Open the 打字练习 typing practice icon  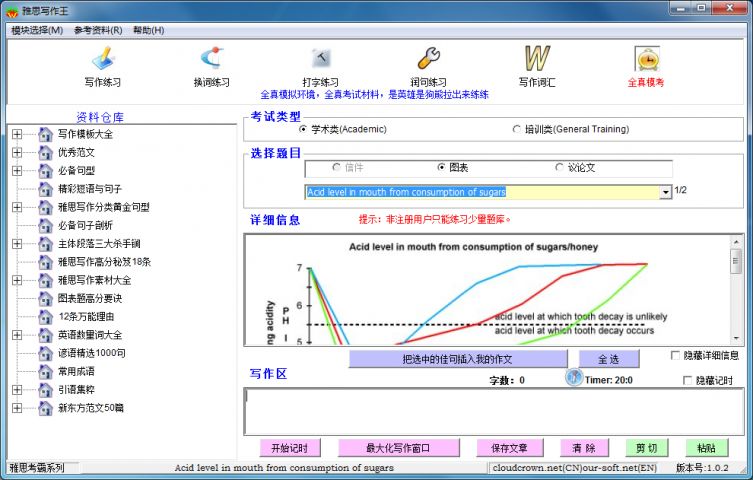click(320, 58)
